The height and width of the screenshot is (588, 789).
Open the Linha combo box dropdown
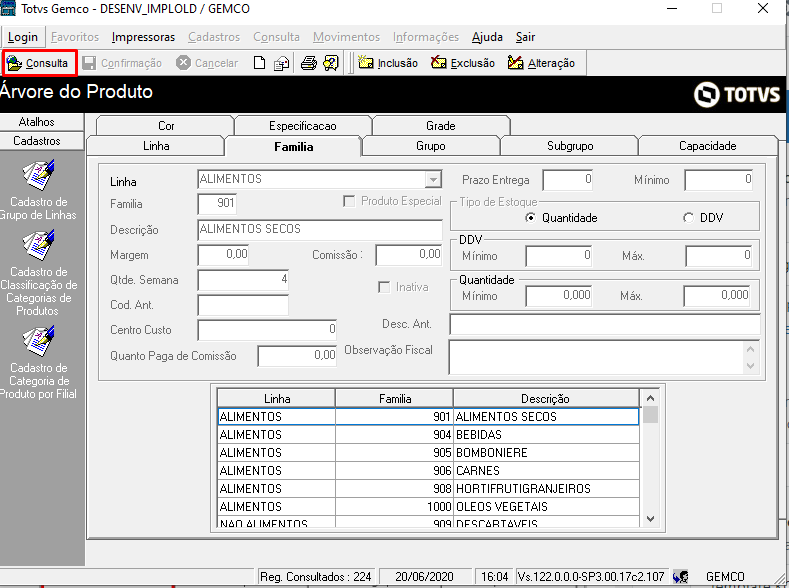432,179
